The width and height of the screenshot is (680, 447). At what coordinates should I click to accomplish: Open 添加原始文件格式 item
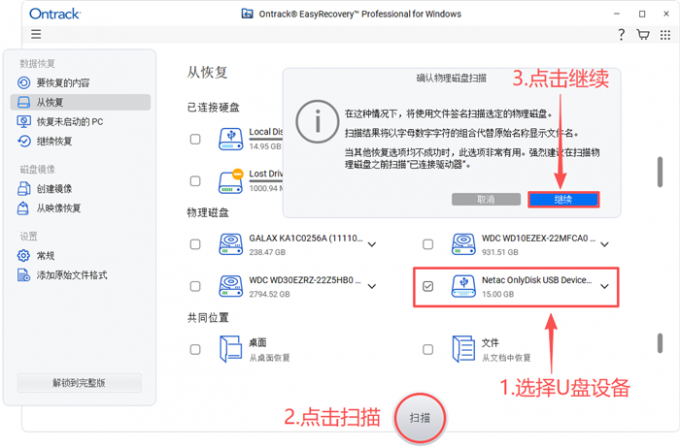pyautogui.click(x=81, y=275)
